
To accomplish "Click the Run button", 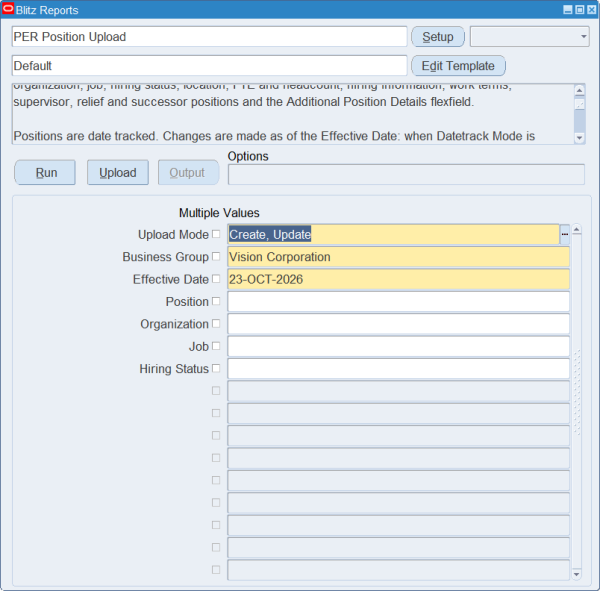I will [45, 173].
